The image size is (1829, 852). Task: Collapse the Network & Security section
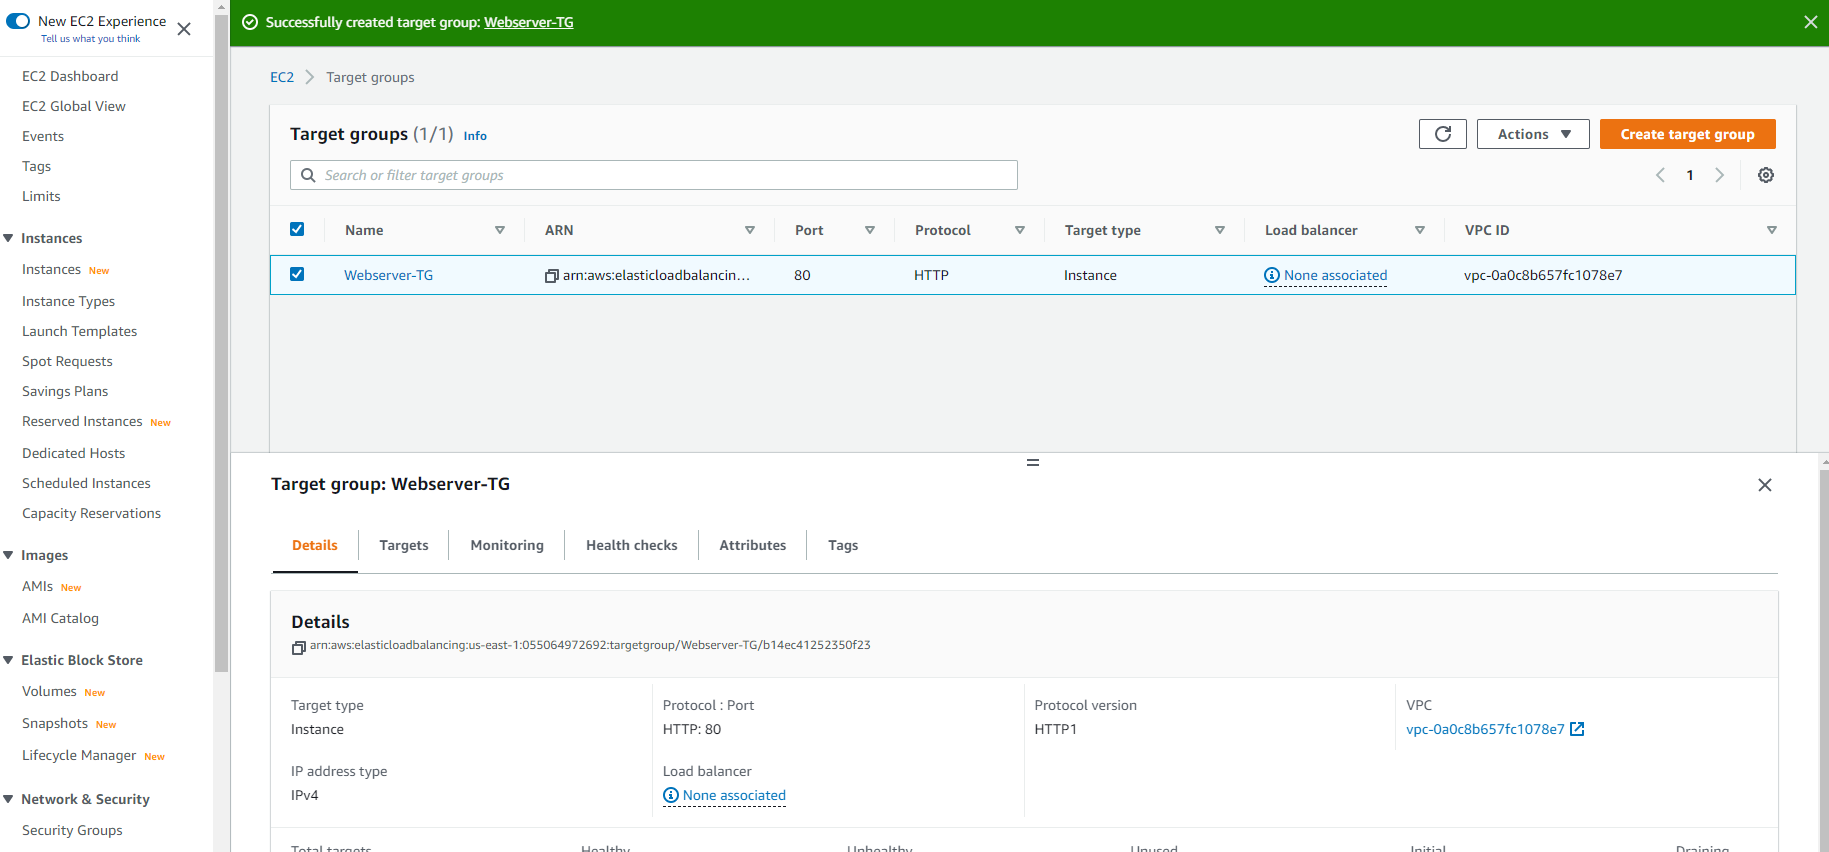pos(9,799)
